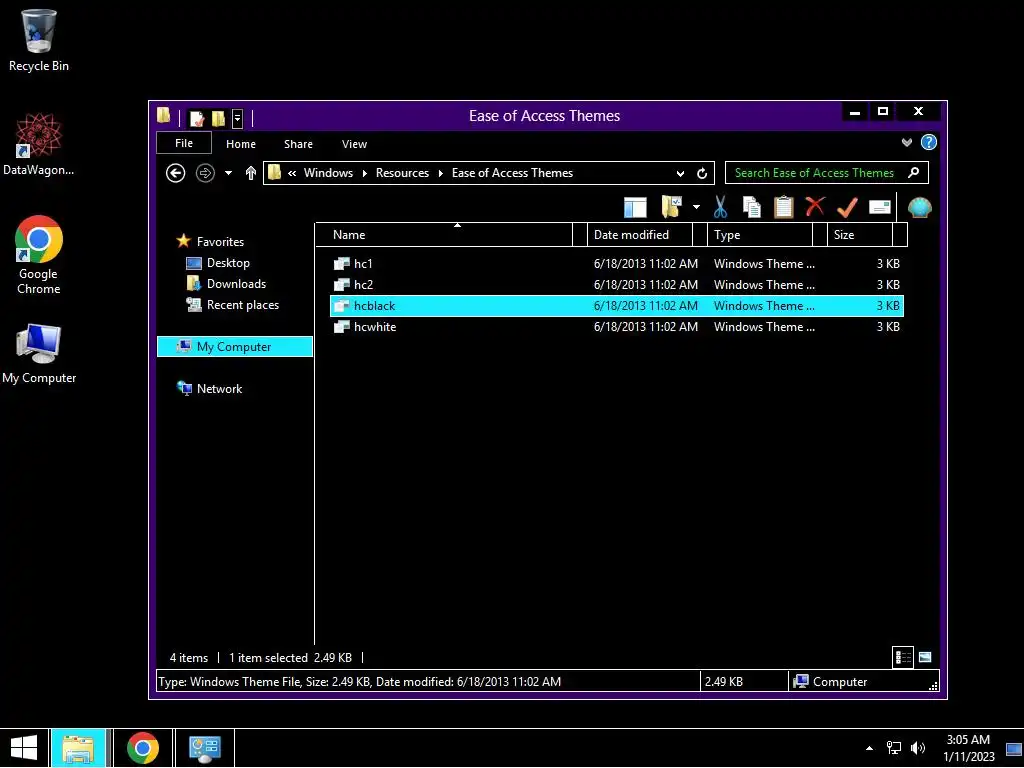Click the Refresh button in address bar

pyautogui.click(x=702, y=173)
